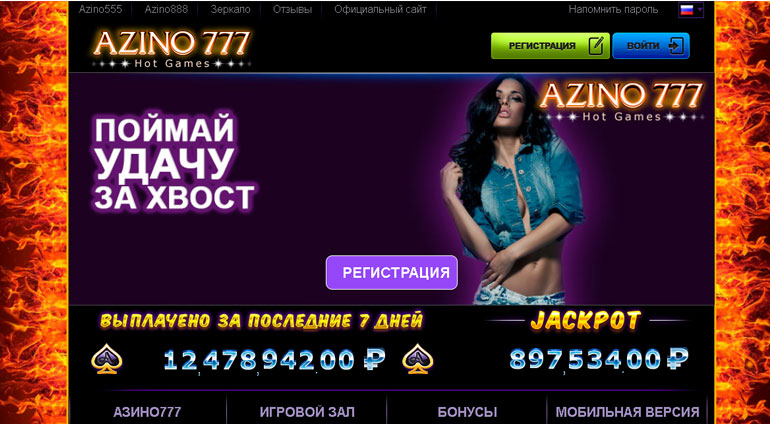Click the door-arrow icon on Войти

676,46
